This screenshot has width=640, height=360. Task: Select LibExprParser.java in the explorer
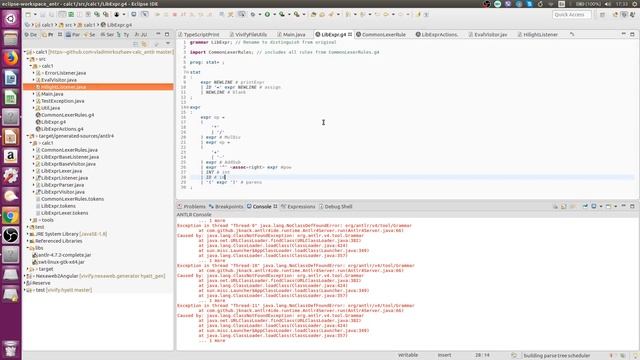point(62,185)
